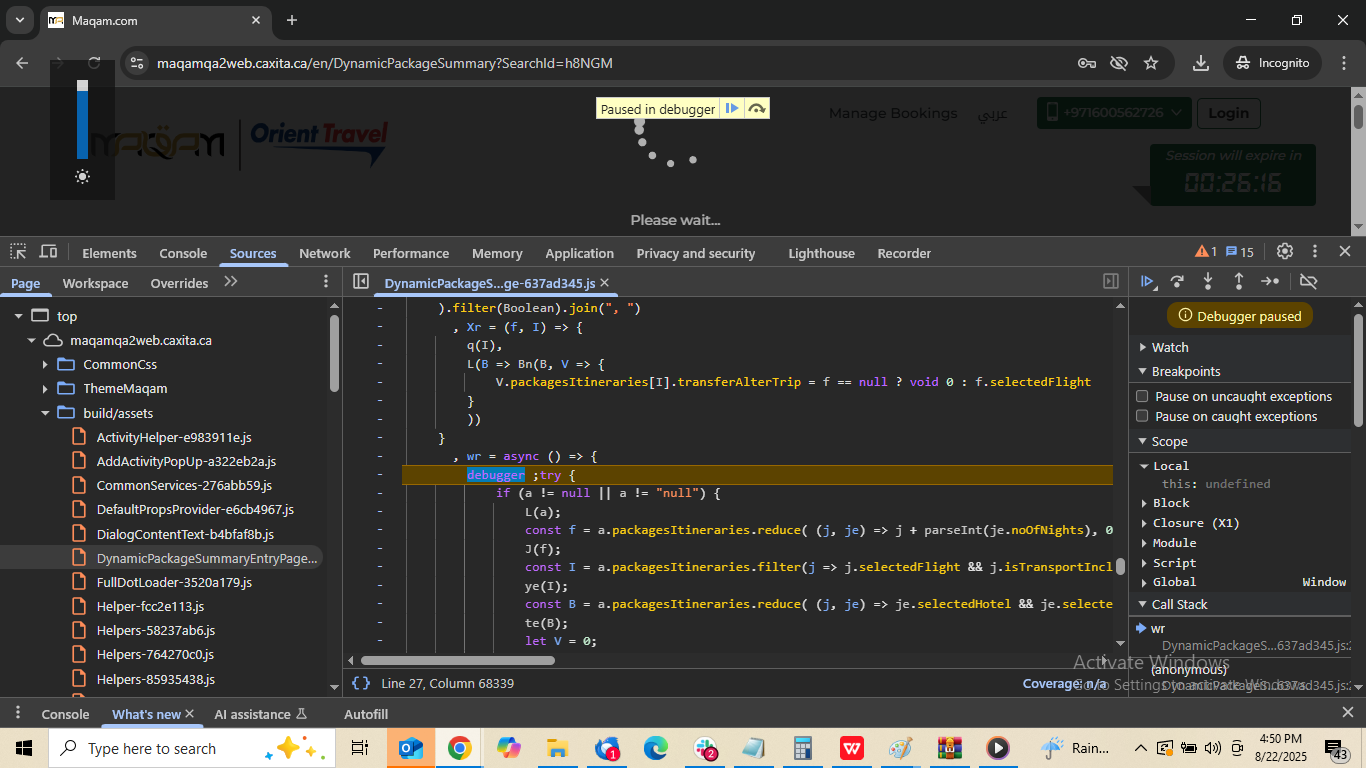
Task: Deactivate breakpoints icon in debugger toolbar
Action: point(1308,282)
